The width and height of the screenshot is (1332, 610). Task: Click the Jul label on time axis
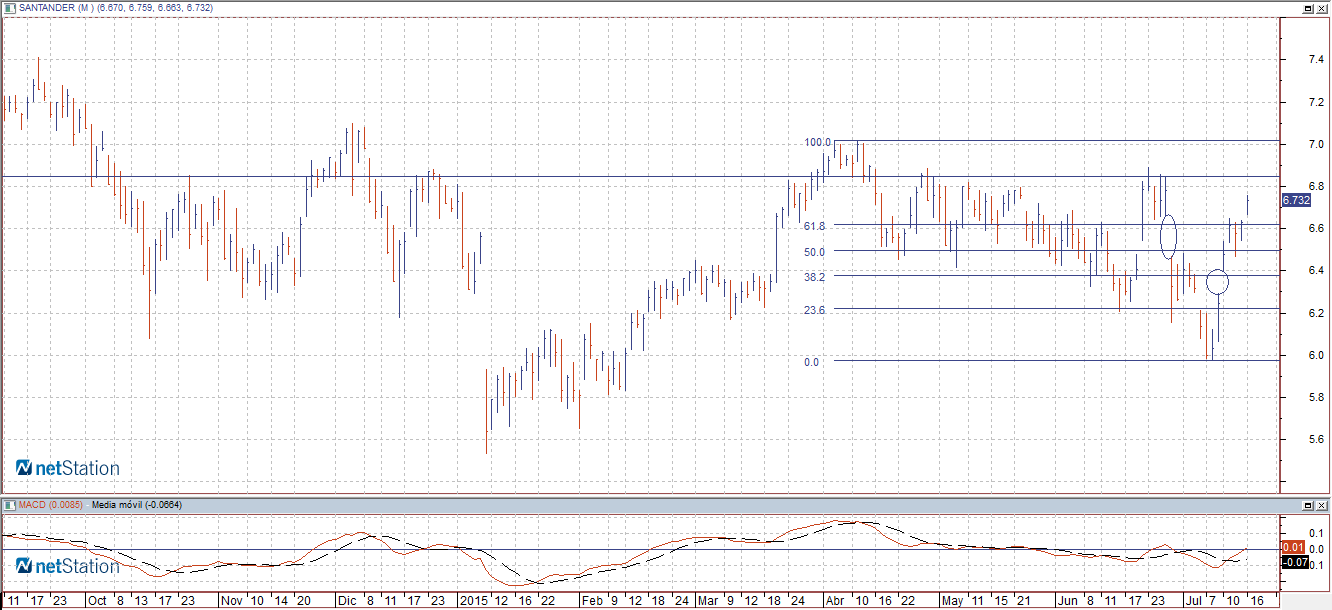point(1194,601)
